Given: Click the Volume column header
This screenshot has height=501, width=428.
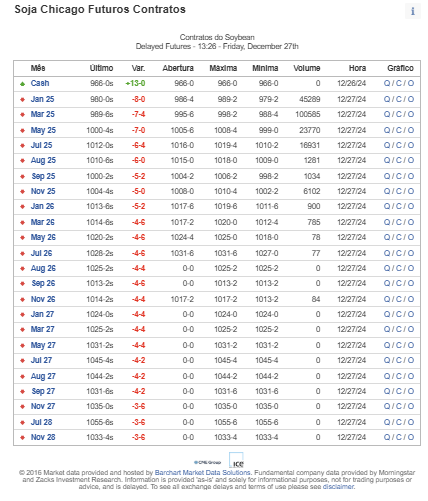Looking at the screenshot, I should [307, 68].
